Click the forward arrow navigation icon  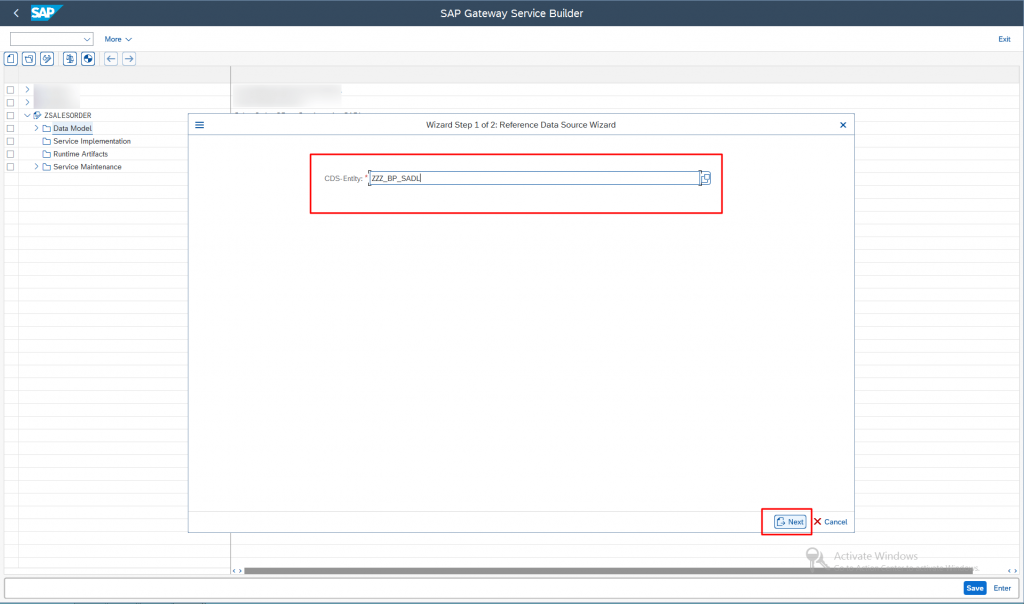coord(128,59)
